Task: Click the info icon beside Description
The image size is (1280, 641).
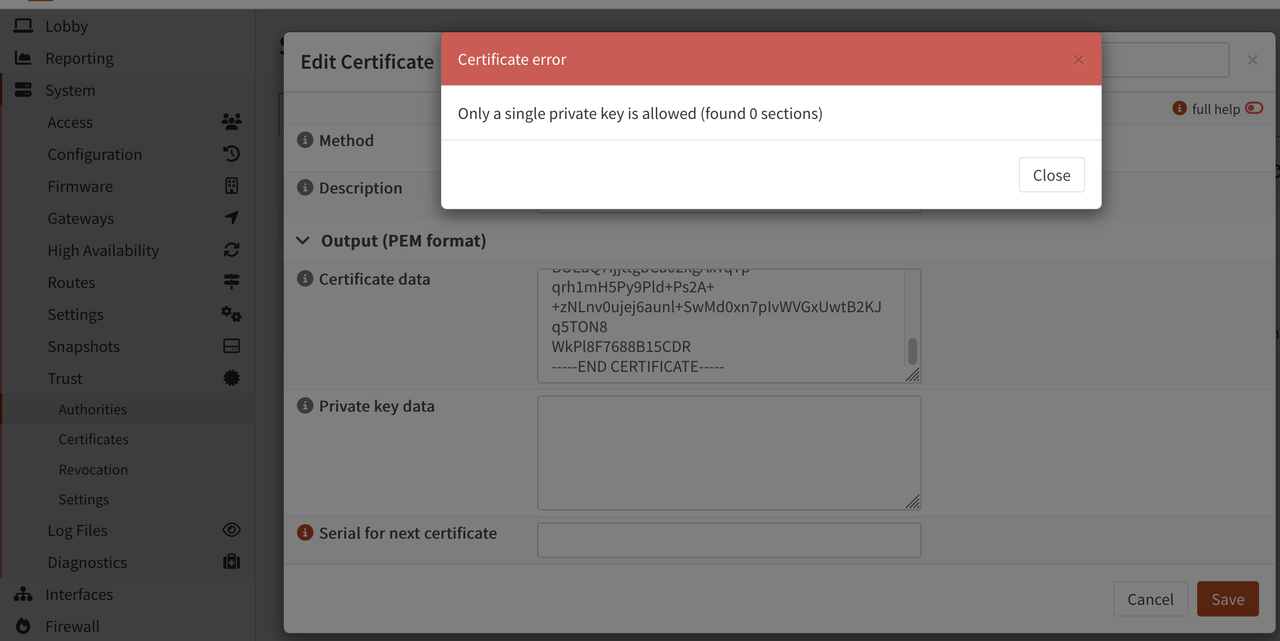Action: (305, 187)
